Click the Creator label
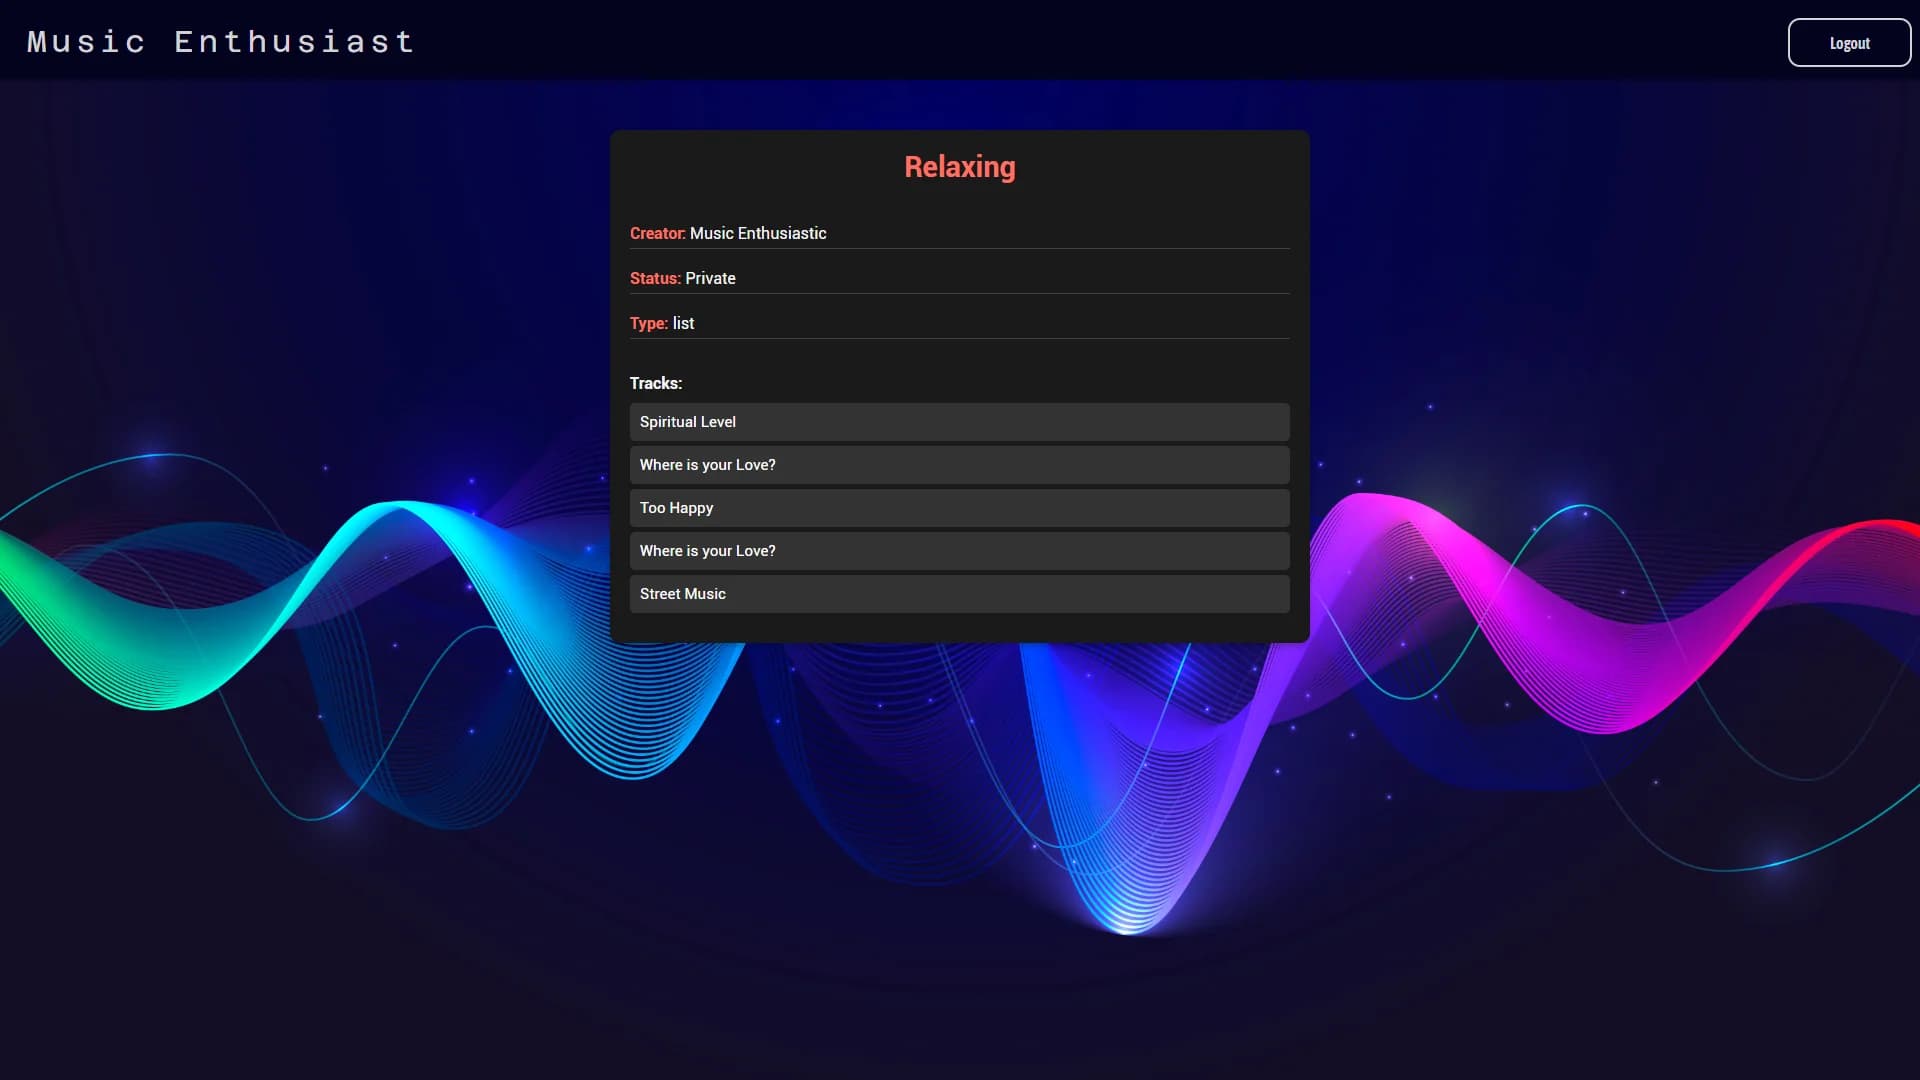Image resolution: width=1920 pixels, height=1080 pixels. pyautogui.click(x=657, y=233)
